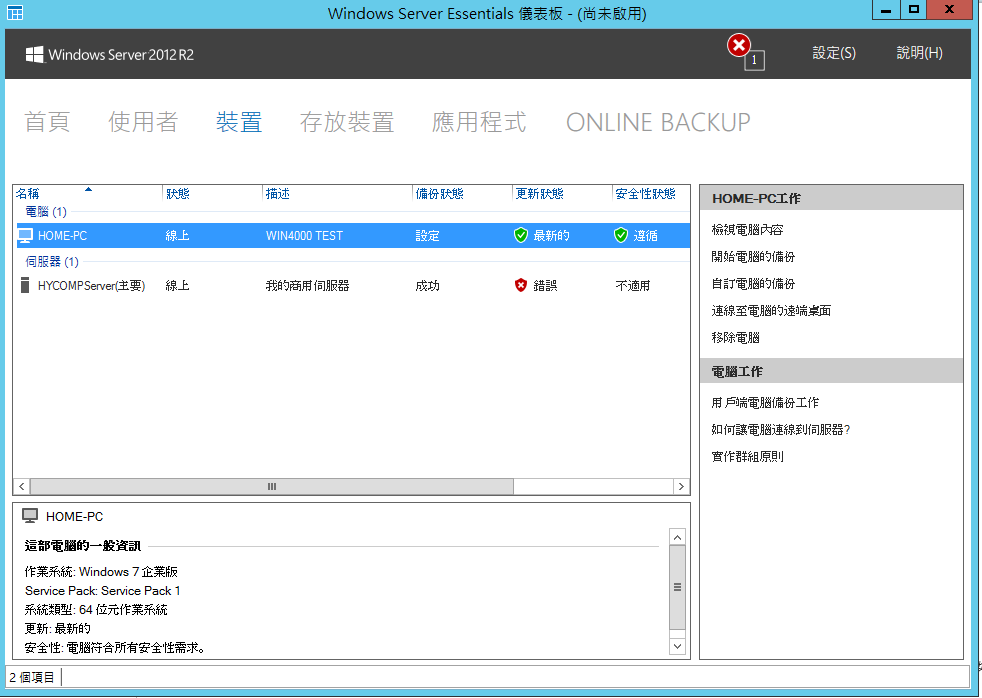The image size is (982, 698).
Task: Click the alert count badge showing 1
Action: point(754,60)
